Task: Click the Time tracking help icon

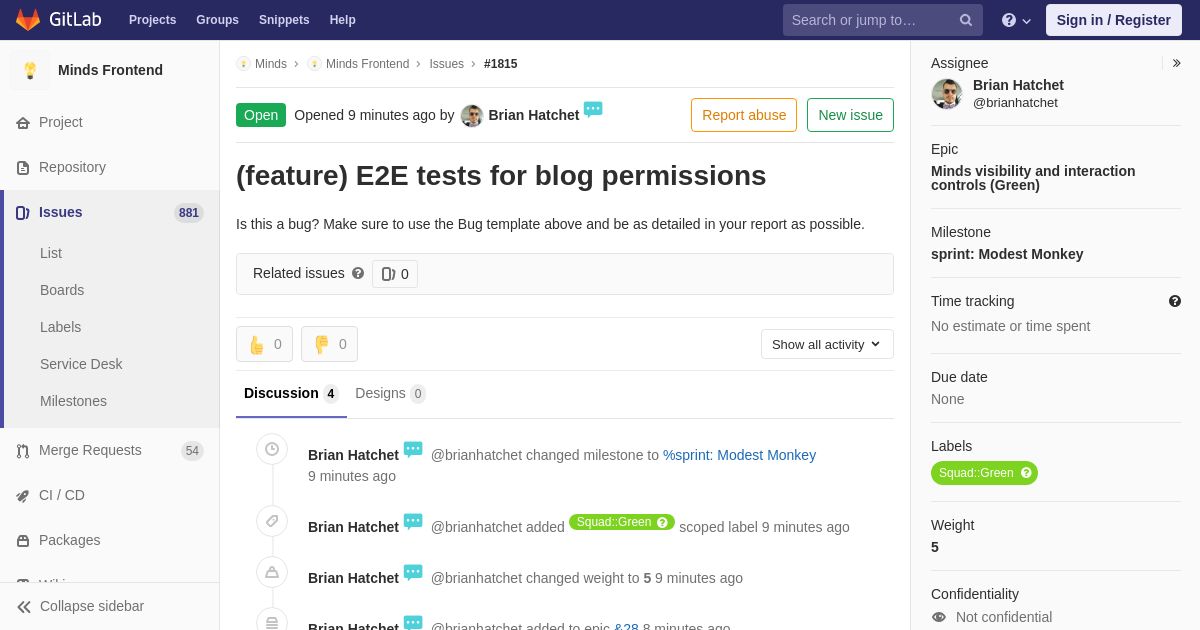Action: click(1174, 301)
